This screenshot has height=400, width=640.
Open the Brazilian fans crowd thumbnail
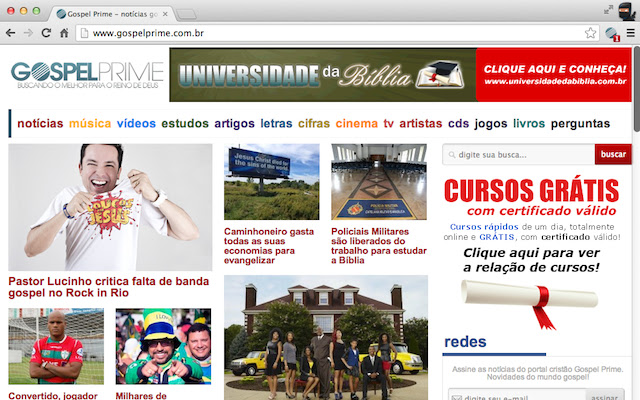click(x=163, y=346)
